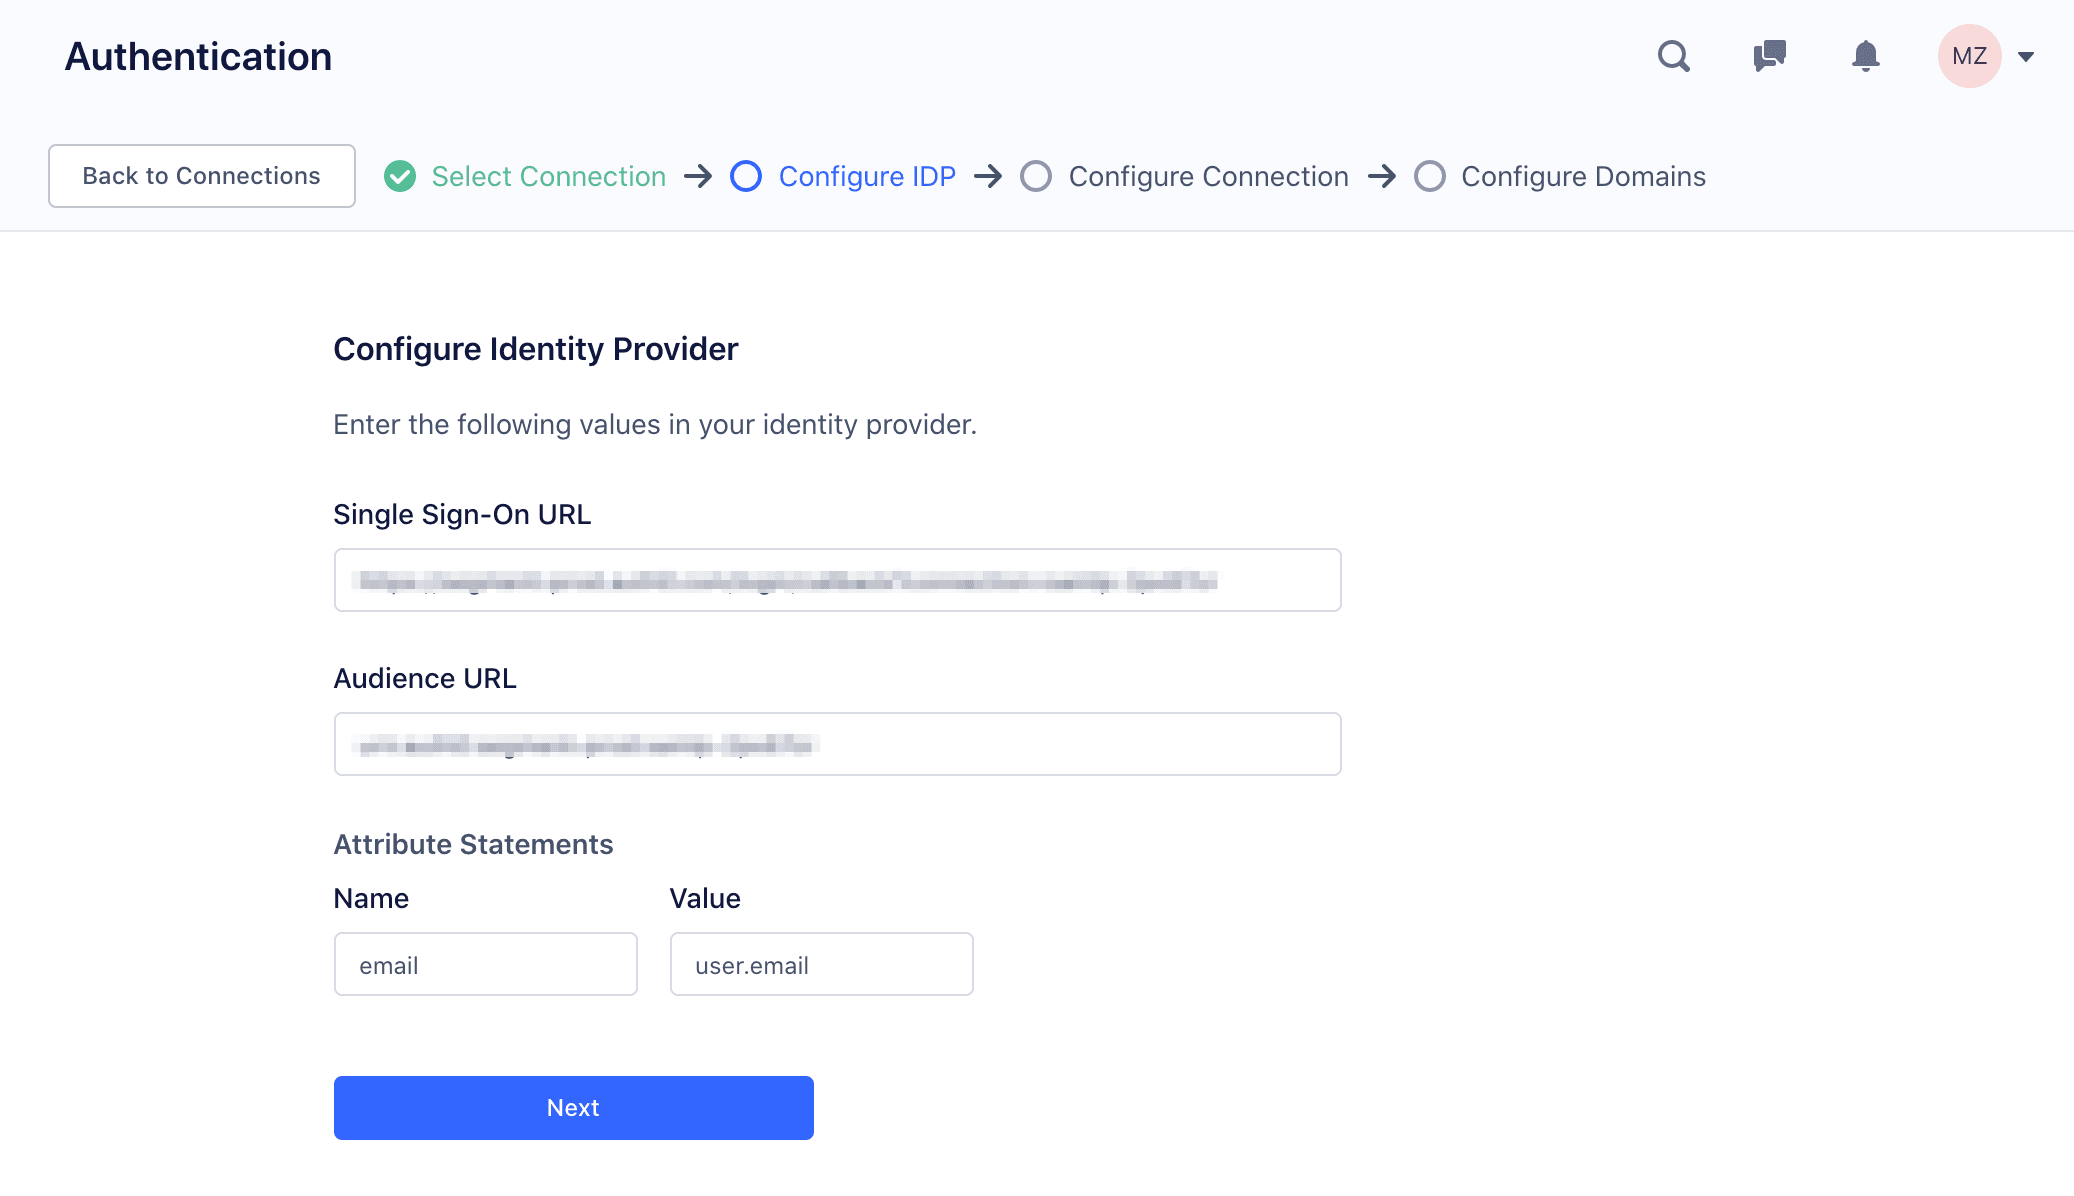2074x1196 pixels.
Task: Select the Configure Connection step circle
Action: point(1037,176)
